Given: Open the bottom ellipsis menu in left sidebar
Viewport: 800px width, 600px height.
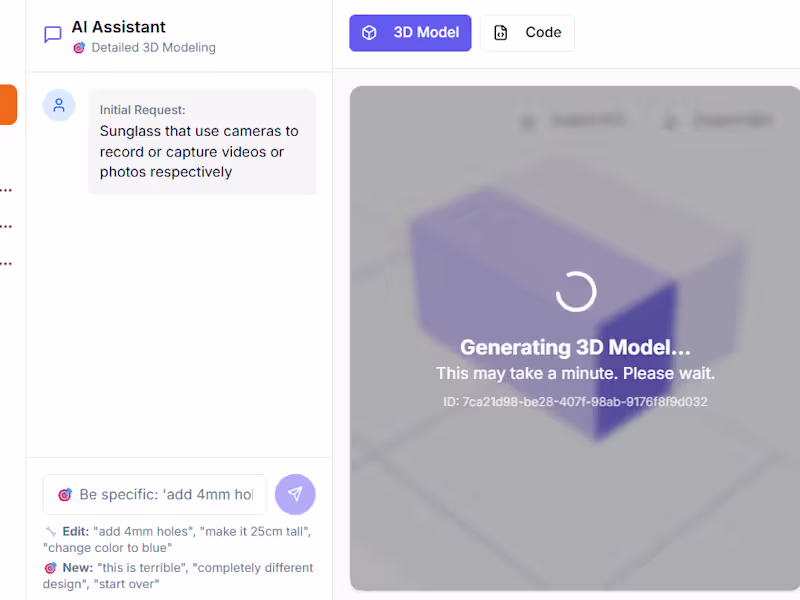Looking at the screenshot, I should [6, 265].
